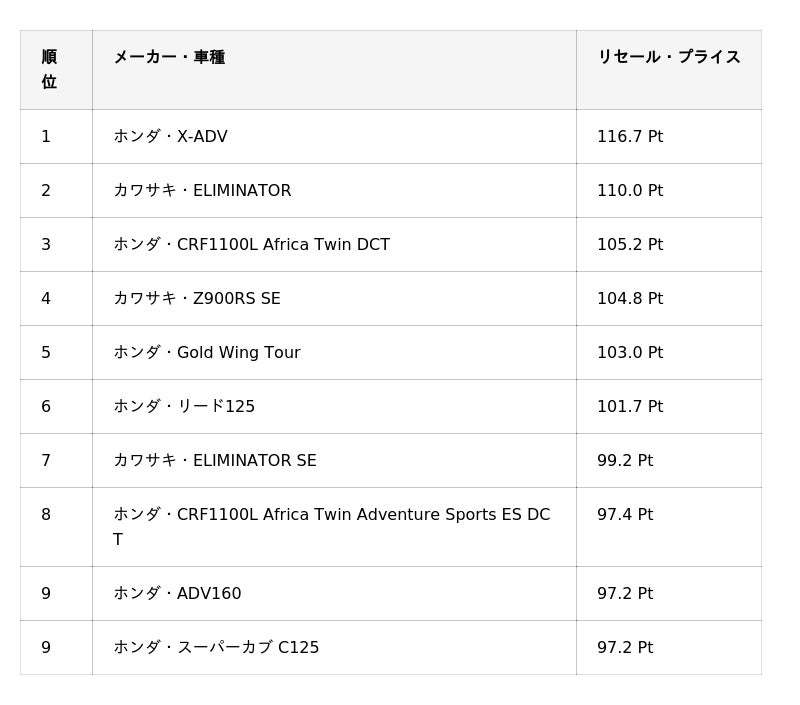The width and height of the screenshot is (800, 705).
Task: Click the 105.2 Pt price cell
Action: (x=630, y=245)
